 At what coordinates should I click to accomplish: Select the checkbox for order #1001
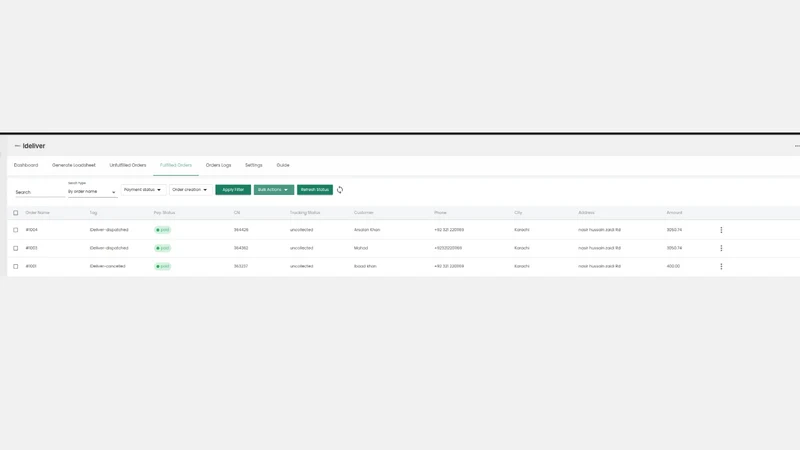pyautogui.click(x=16, y=266)
